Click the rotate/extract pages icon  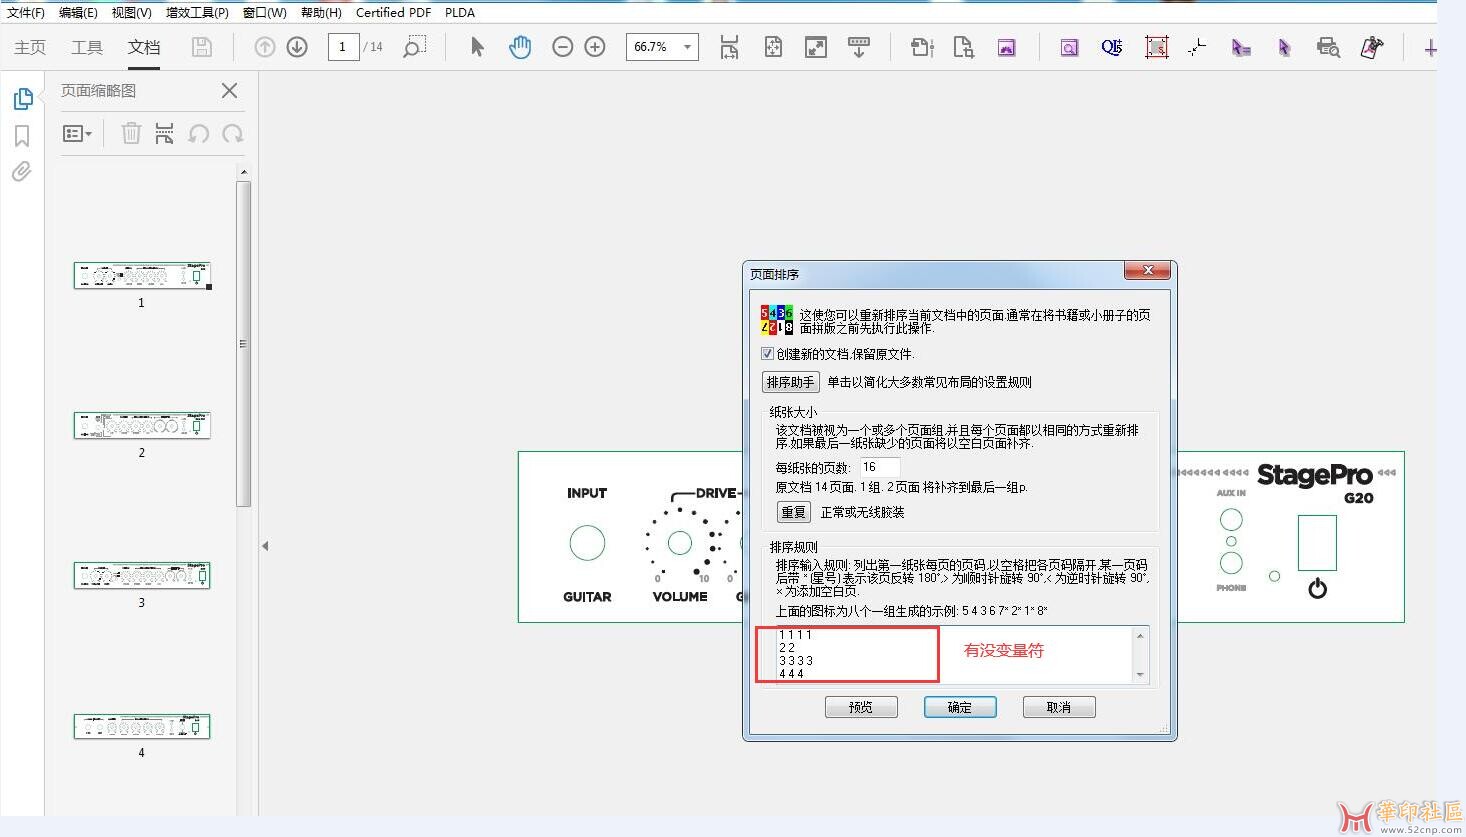click(x=922, y=47)
